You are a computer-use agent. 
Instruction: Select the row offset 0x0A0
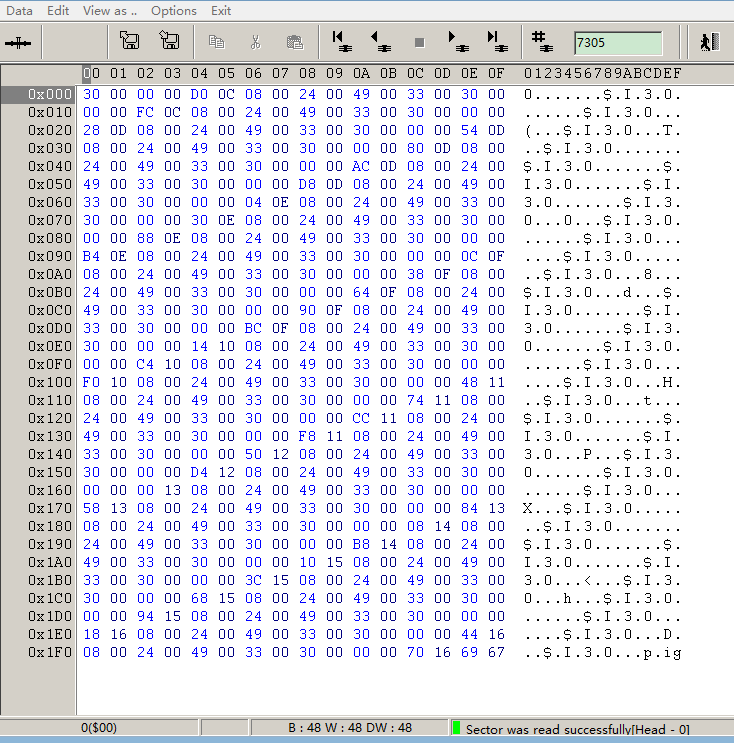[50, 274]
